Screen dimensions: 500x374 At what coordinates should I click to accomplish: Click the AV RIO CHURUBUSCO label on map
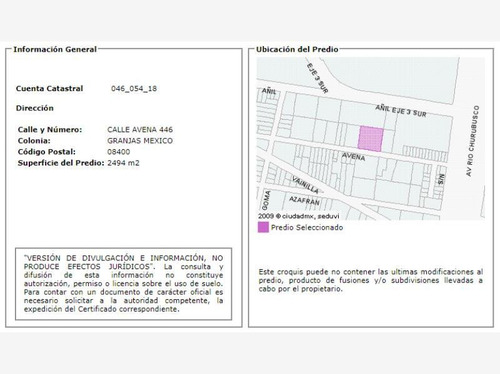tap(473, 141)
